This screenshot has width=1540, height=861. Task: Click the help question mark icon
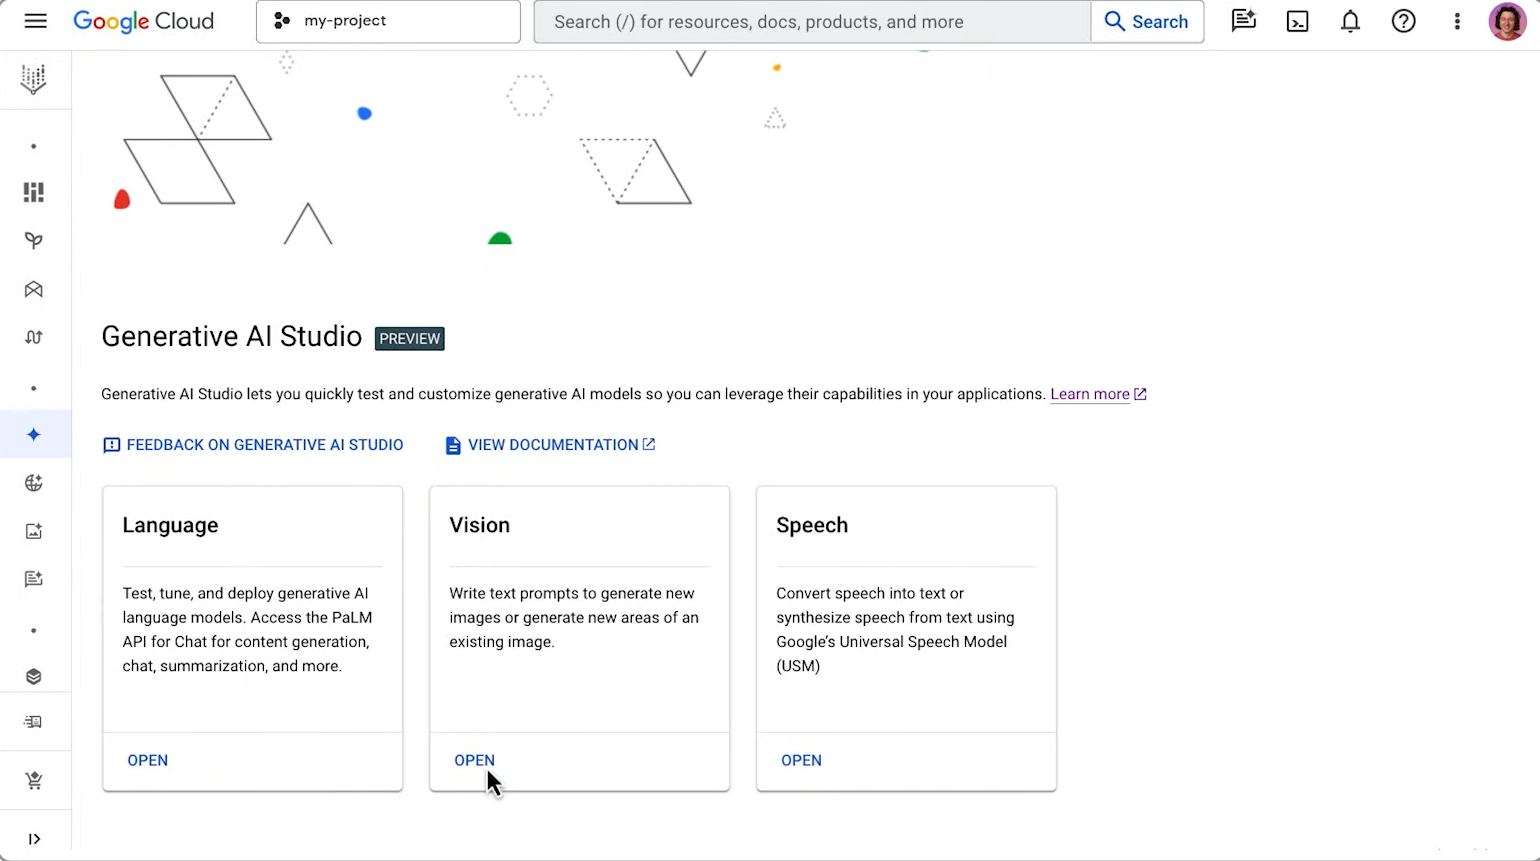(x=1403, y=21)
